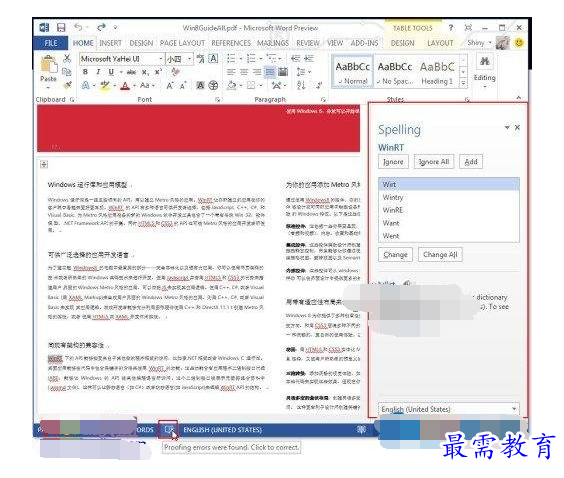The width and height of the screenshot is (564, 478).
Task: Apply Superscript formatting
Action: [x=158, y=72]
